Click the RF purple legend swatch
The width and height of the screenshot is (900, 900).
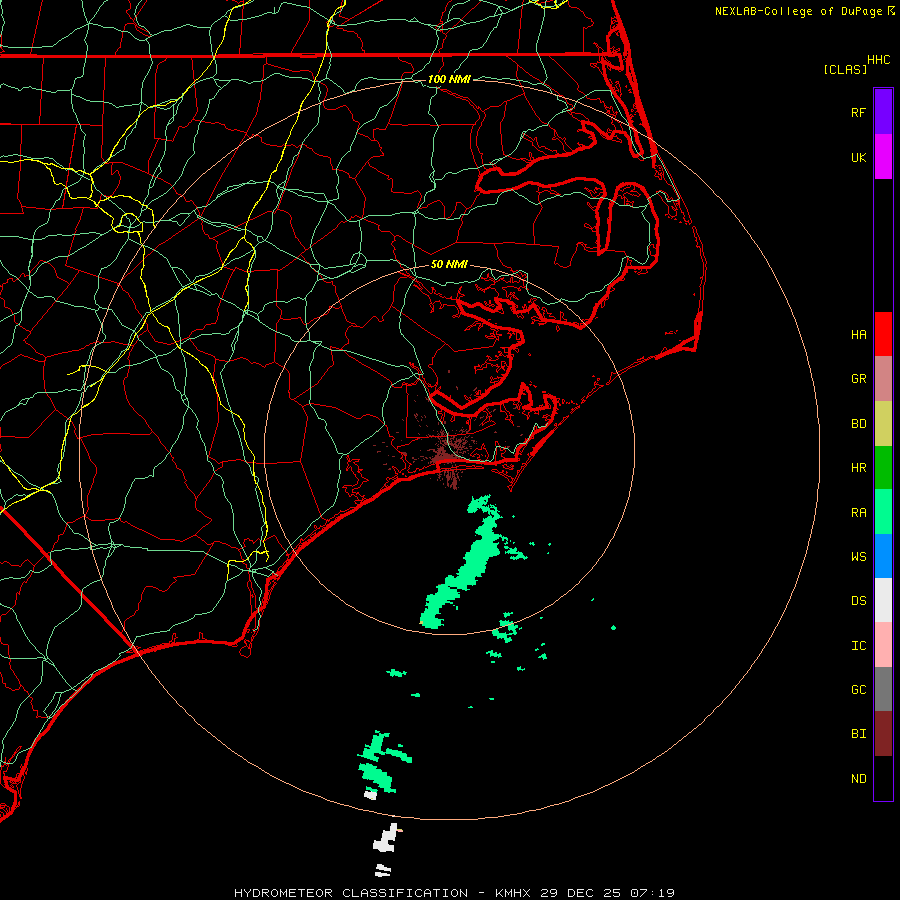[x=883, y=112]
